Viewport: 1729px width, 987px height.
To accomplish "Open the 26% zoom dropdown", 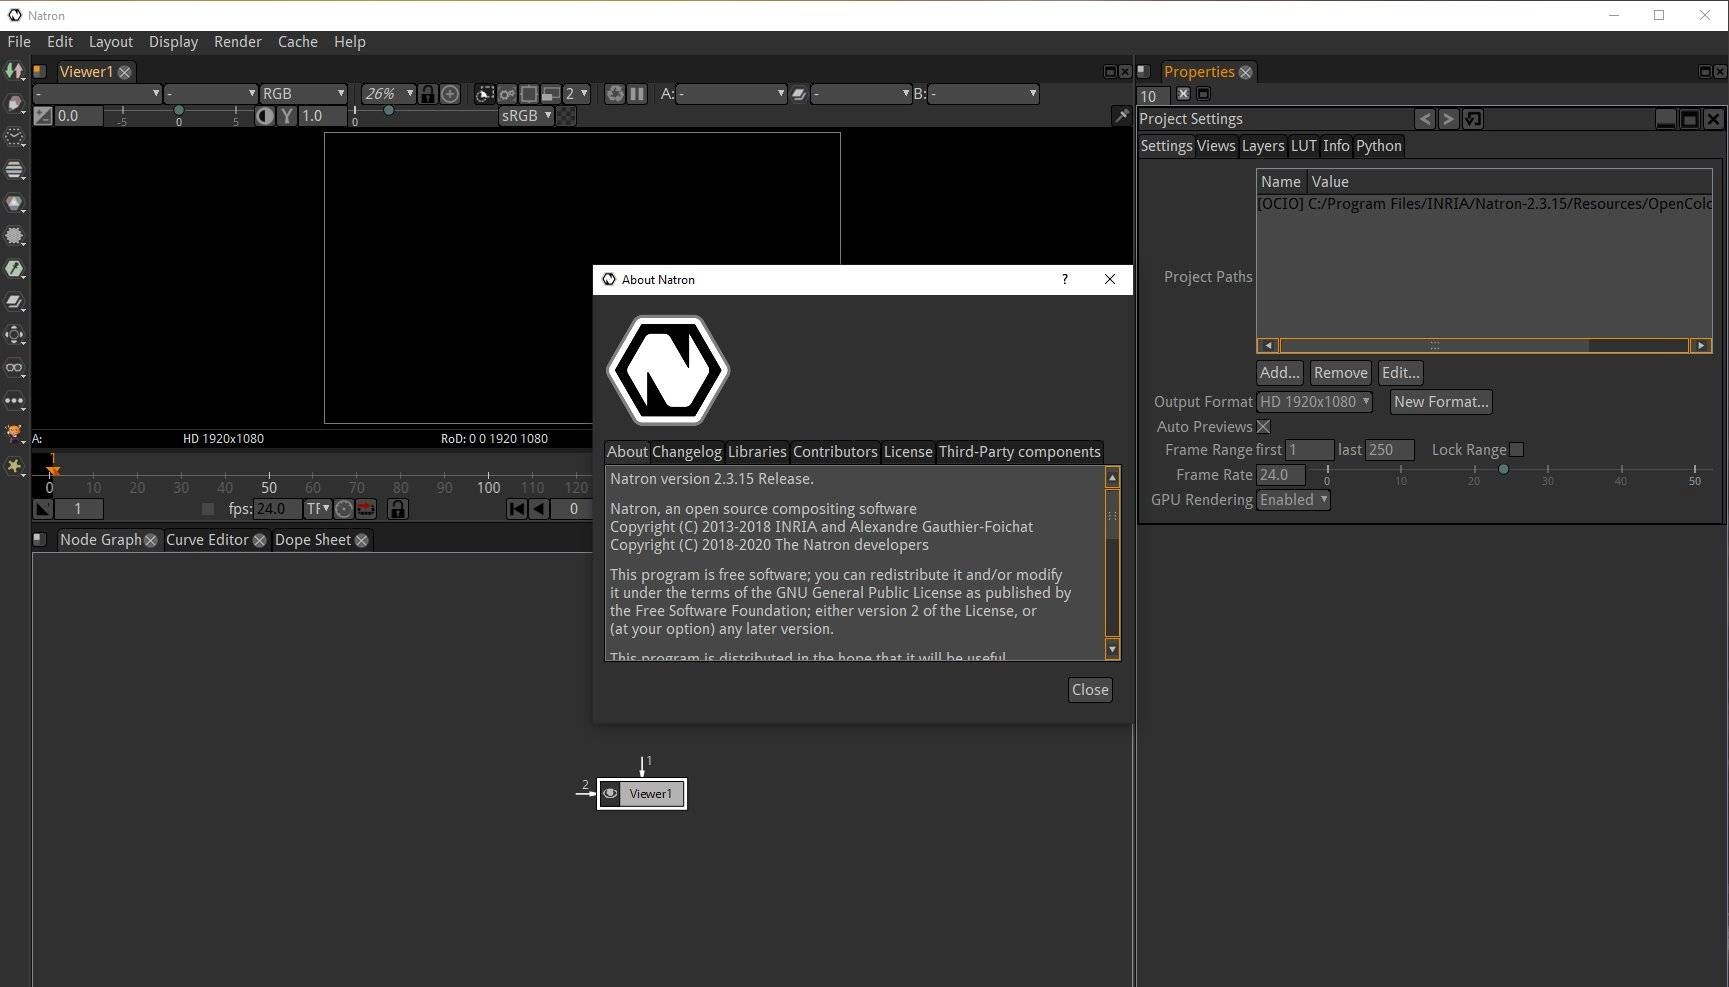I will coord(388,94).
